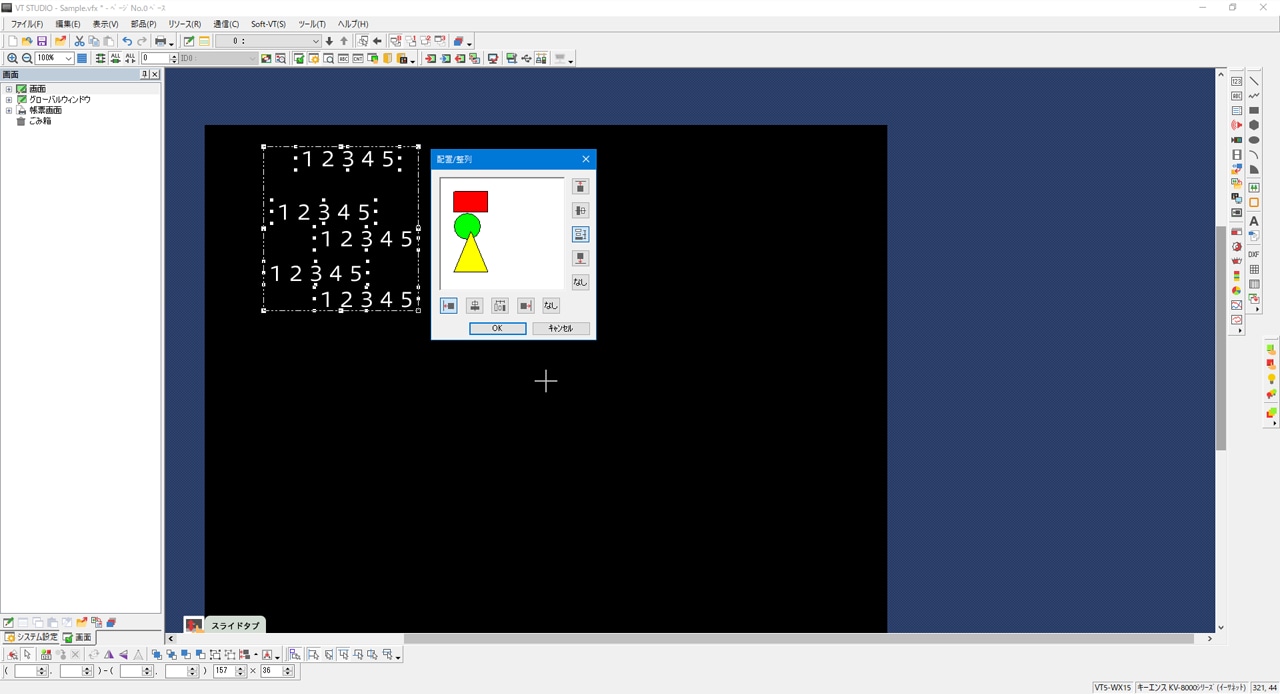Expand the 帳票画面 tree node
The width and height of the screenshot is (1280, 694).
(x=9, y=111)
